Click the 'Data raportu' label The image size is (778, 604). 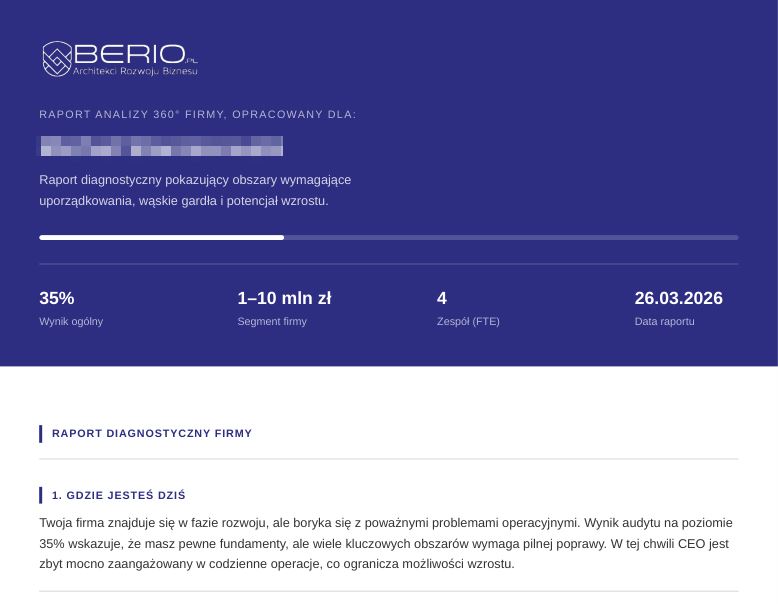pyautogui.click(x=664, y=322)
